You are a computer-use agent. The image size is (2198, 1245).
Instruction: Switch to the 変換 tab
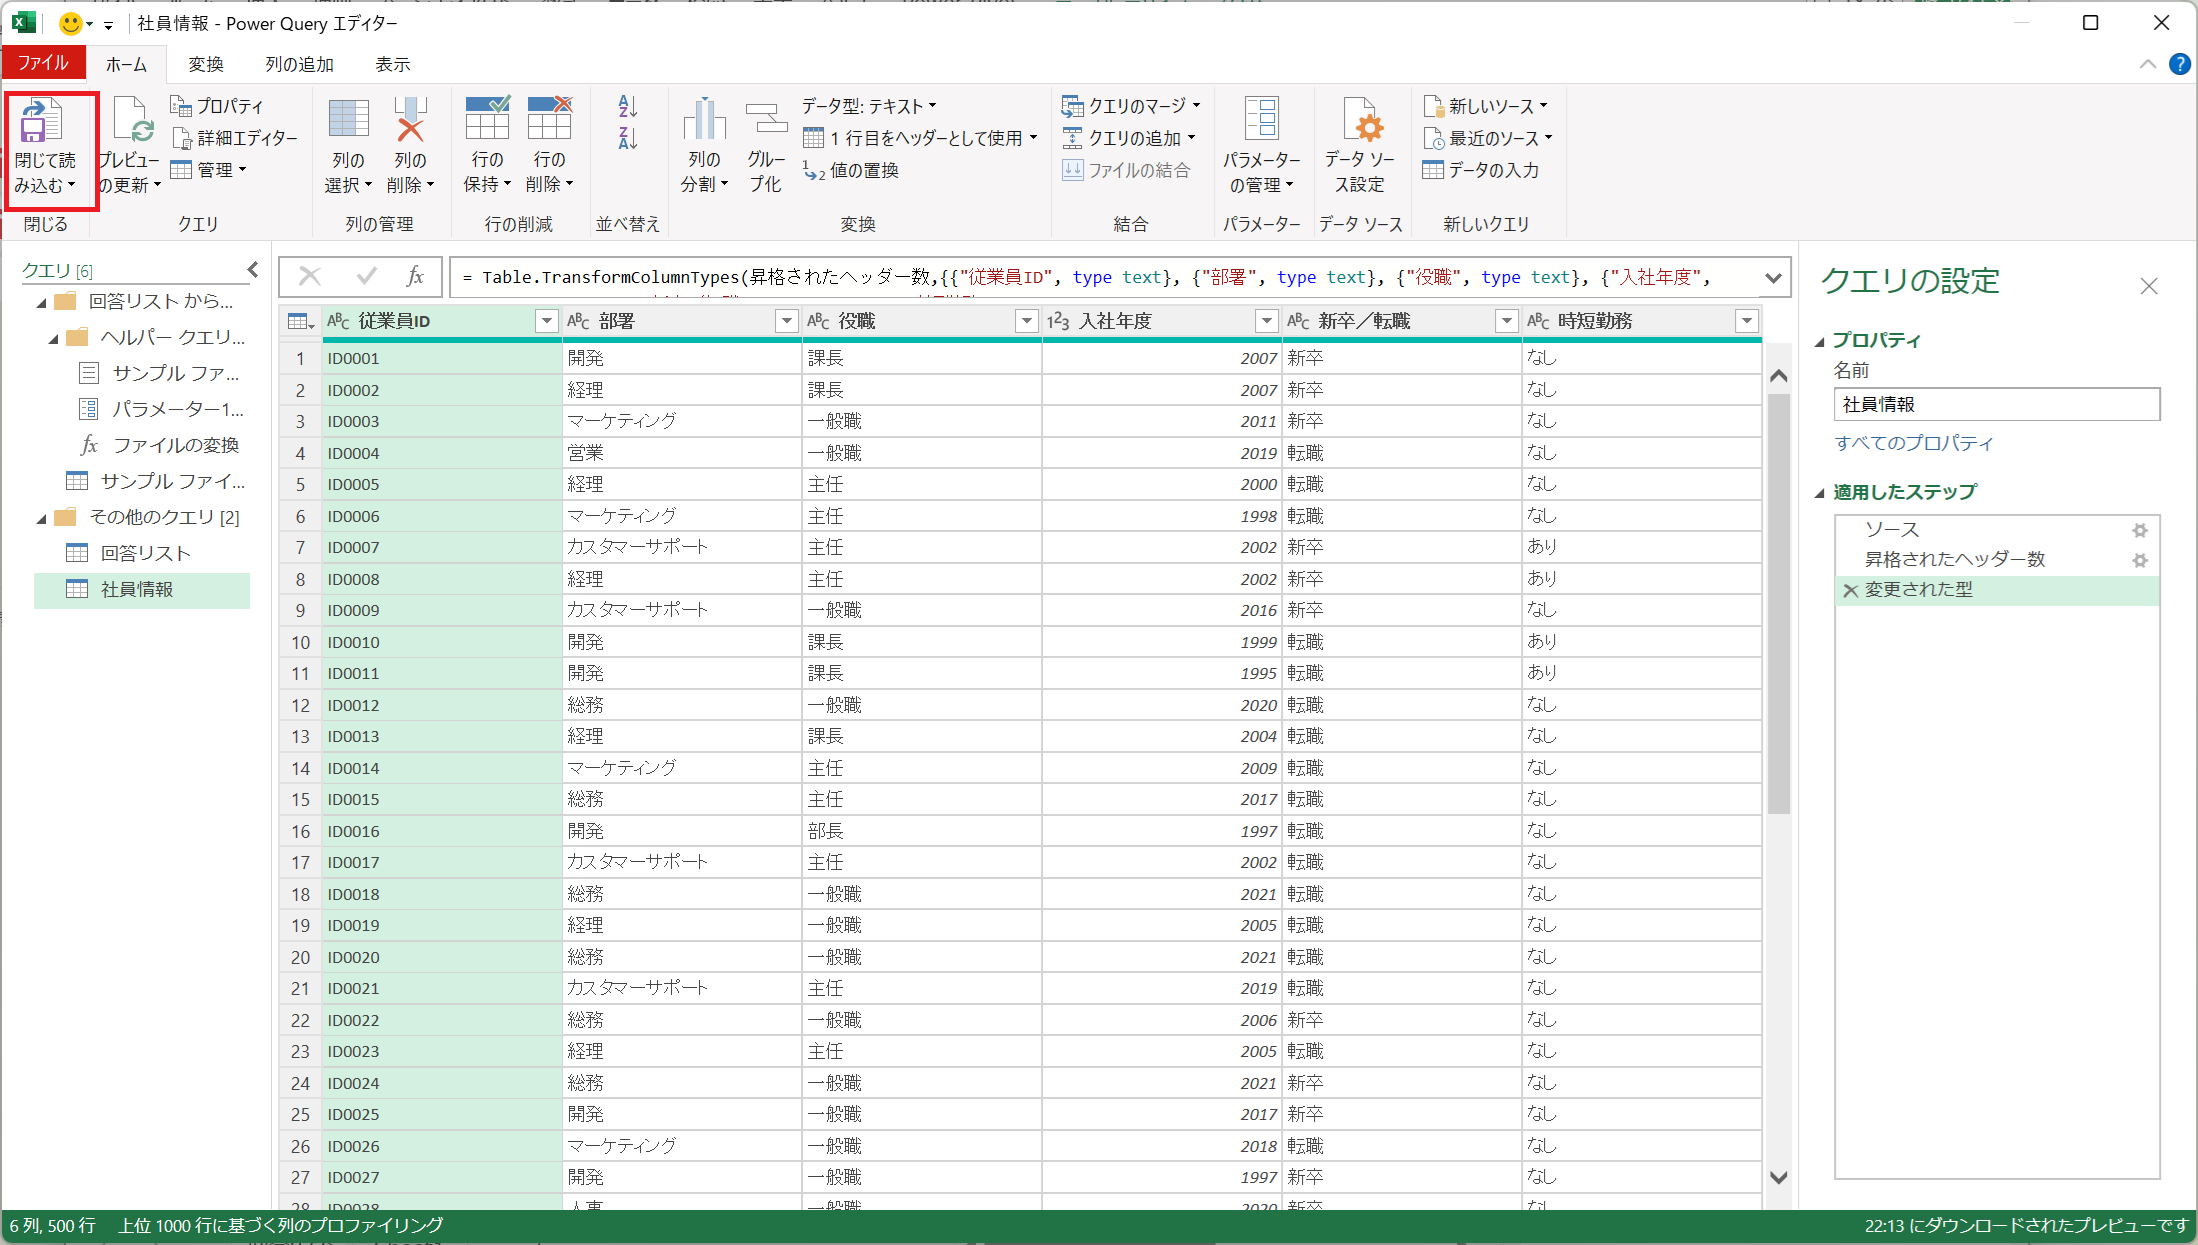pos(206,64)
